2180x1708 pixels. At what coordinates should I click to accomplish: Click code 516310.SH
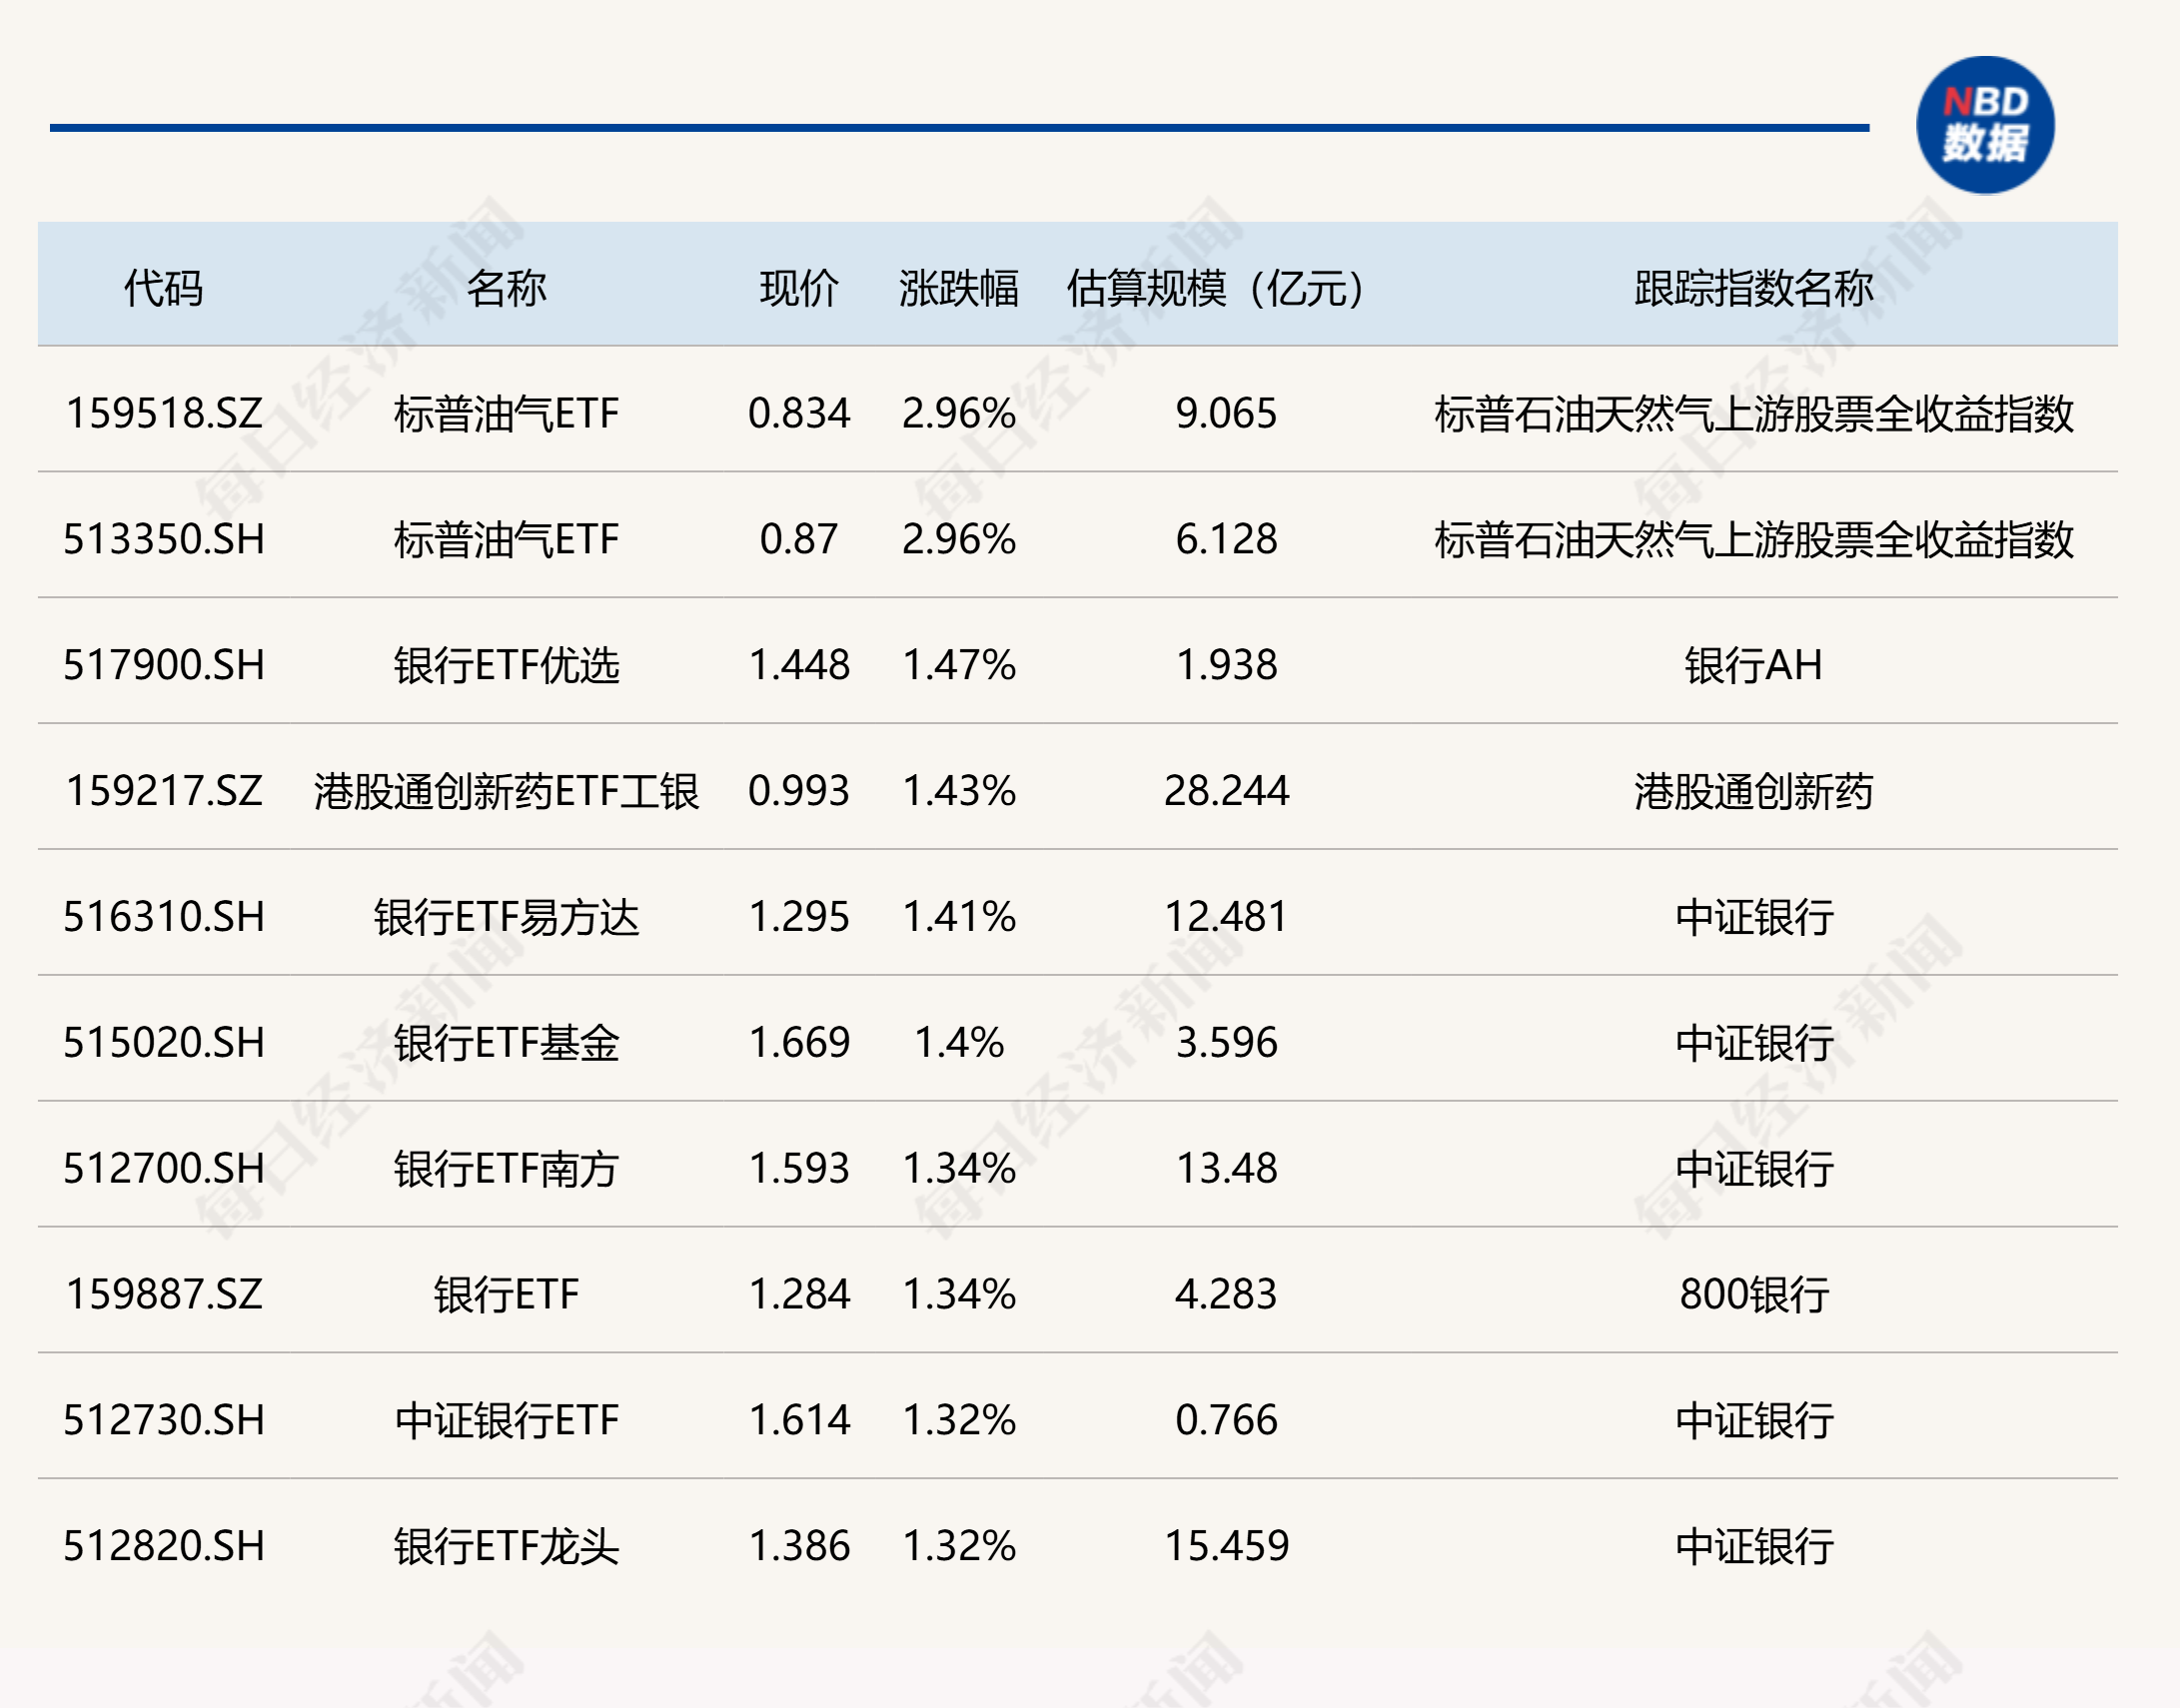tap(164, 917)
